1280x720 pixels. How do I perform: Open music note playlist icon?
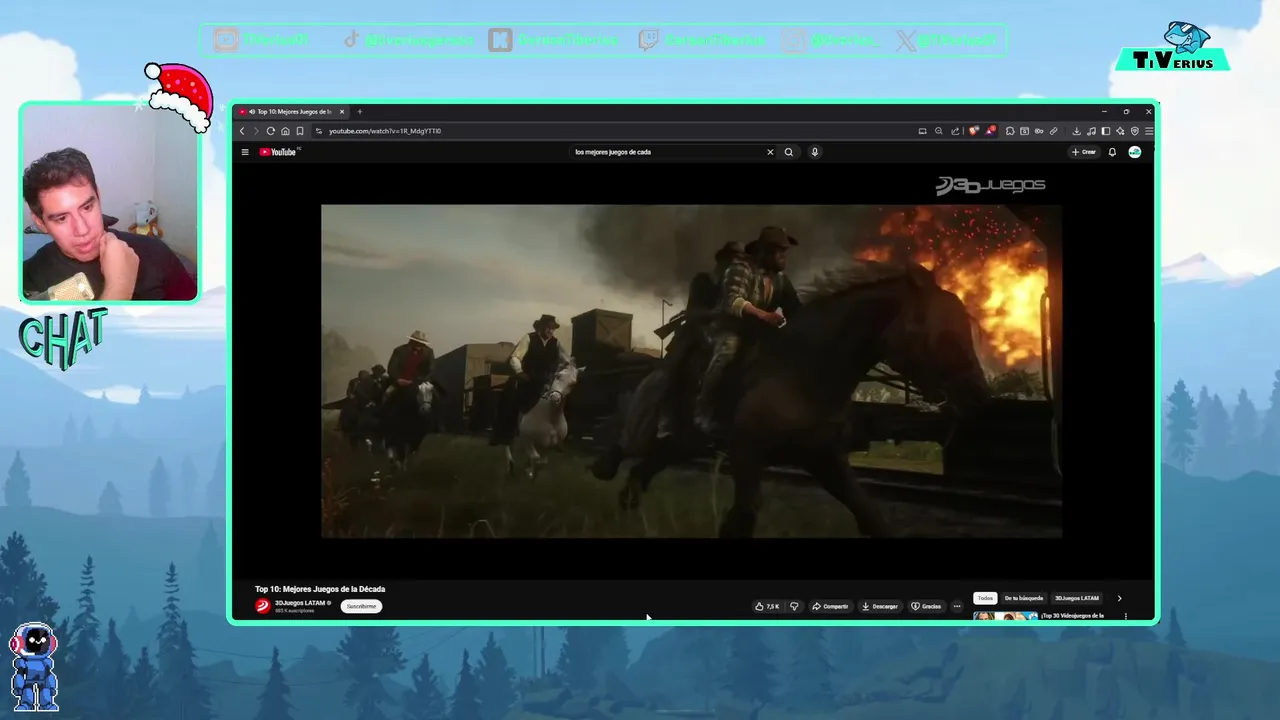(x=1091, y=131)
